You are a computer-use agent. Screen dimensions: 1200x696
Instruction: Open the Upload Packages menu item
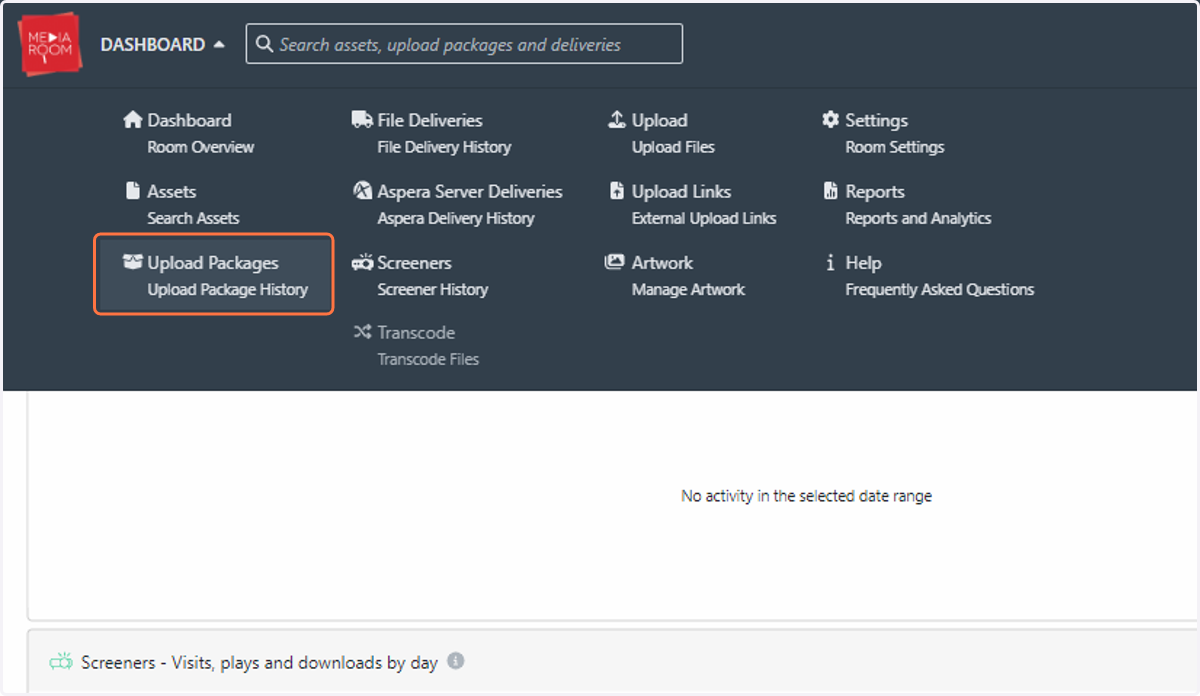tap(213, 263)
